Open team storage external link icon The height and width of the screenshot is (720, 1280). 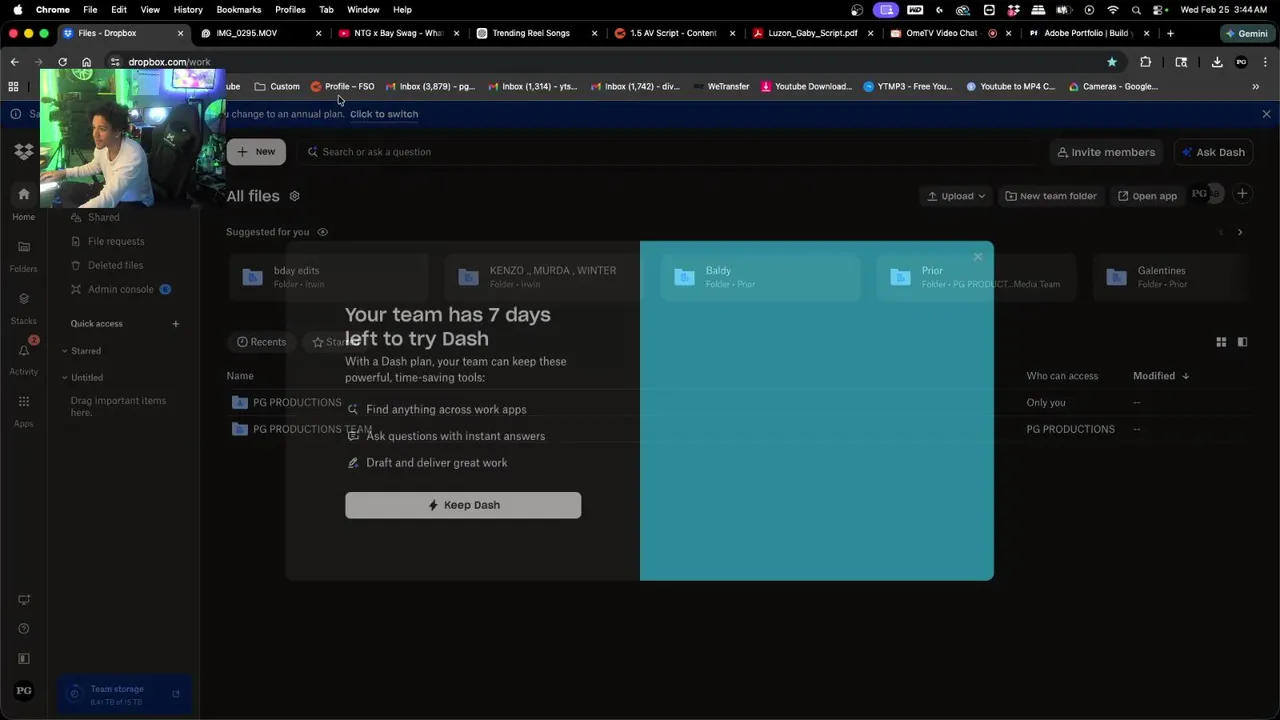(176, 694)
